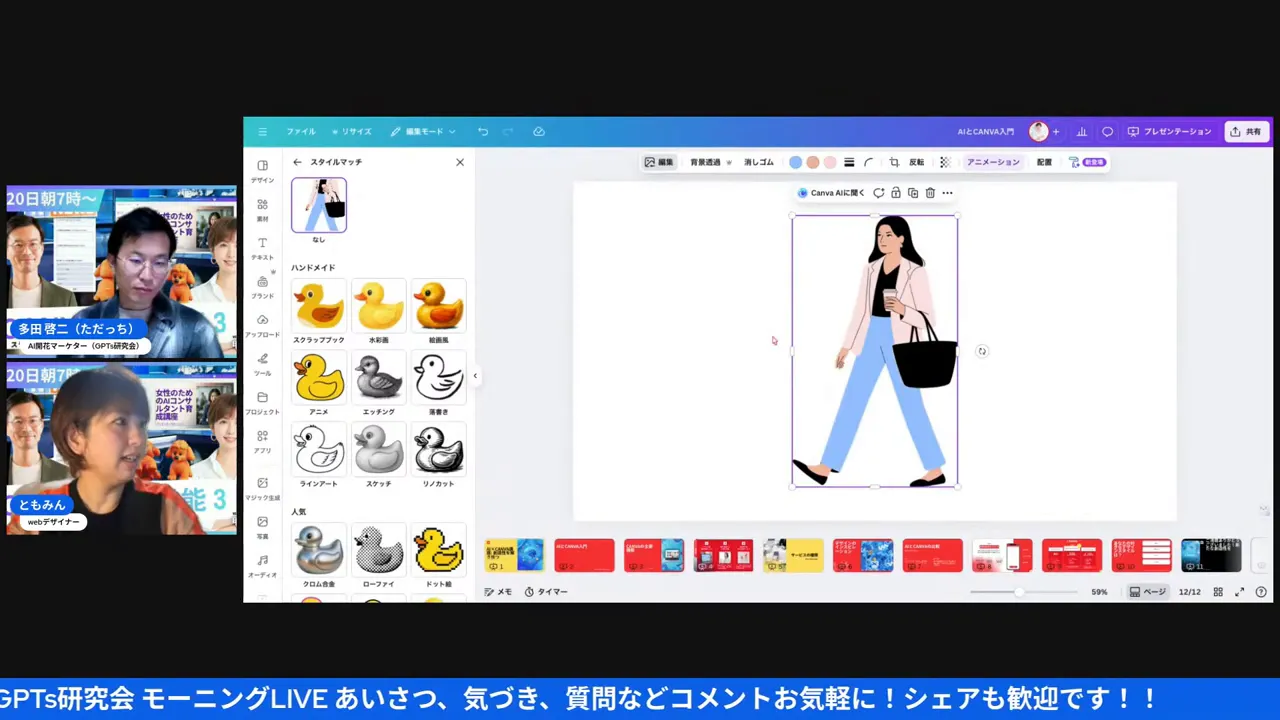Expand the more options menu above the image
Image resolution: width=1280 pixels, height=720 pixels.
(x=947, y=192)
